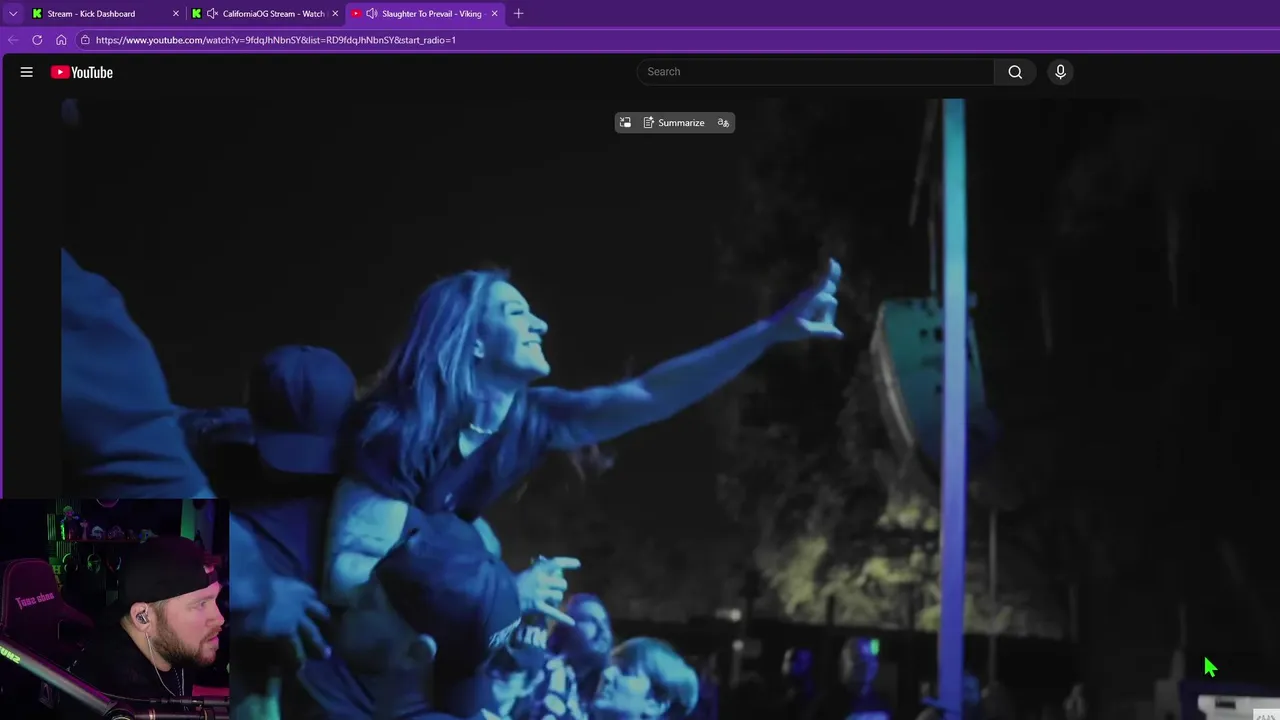Close the Slaughter To Prevail tab

coord(494,14)
